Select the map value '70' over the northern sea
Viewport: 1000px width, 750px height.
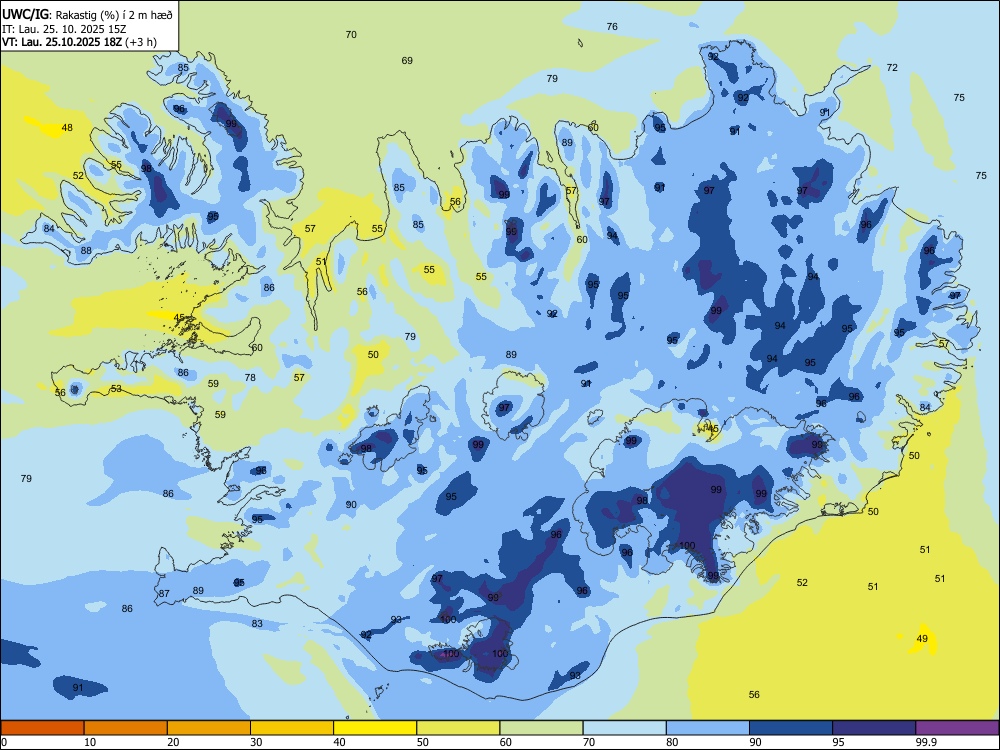coord(351,34)
